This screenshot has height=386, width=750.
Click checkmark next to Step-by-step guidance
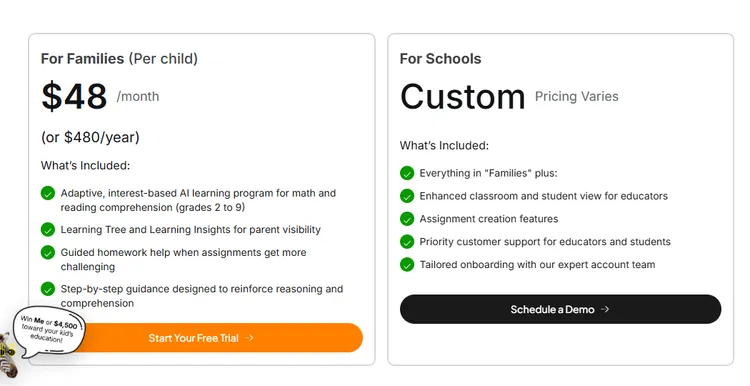(48, 289)
